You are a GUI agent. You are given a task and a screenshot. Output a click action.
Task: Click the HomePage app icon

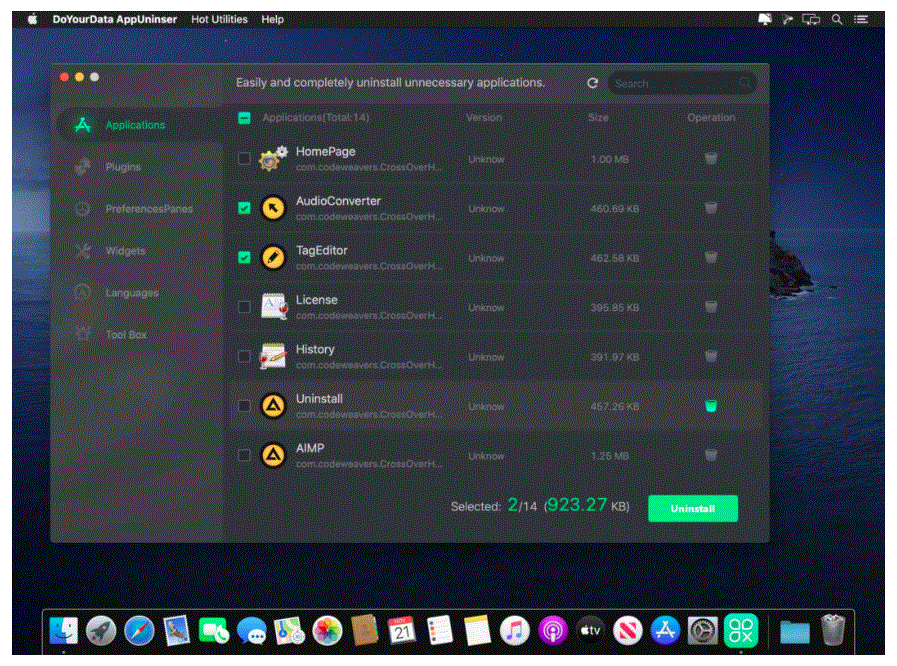273,158
